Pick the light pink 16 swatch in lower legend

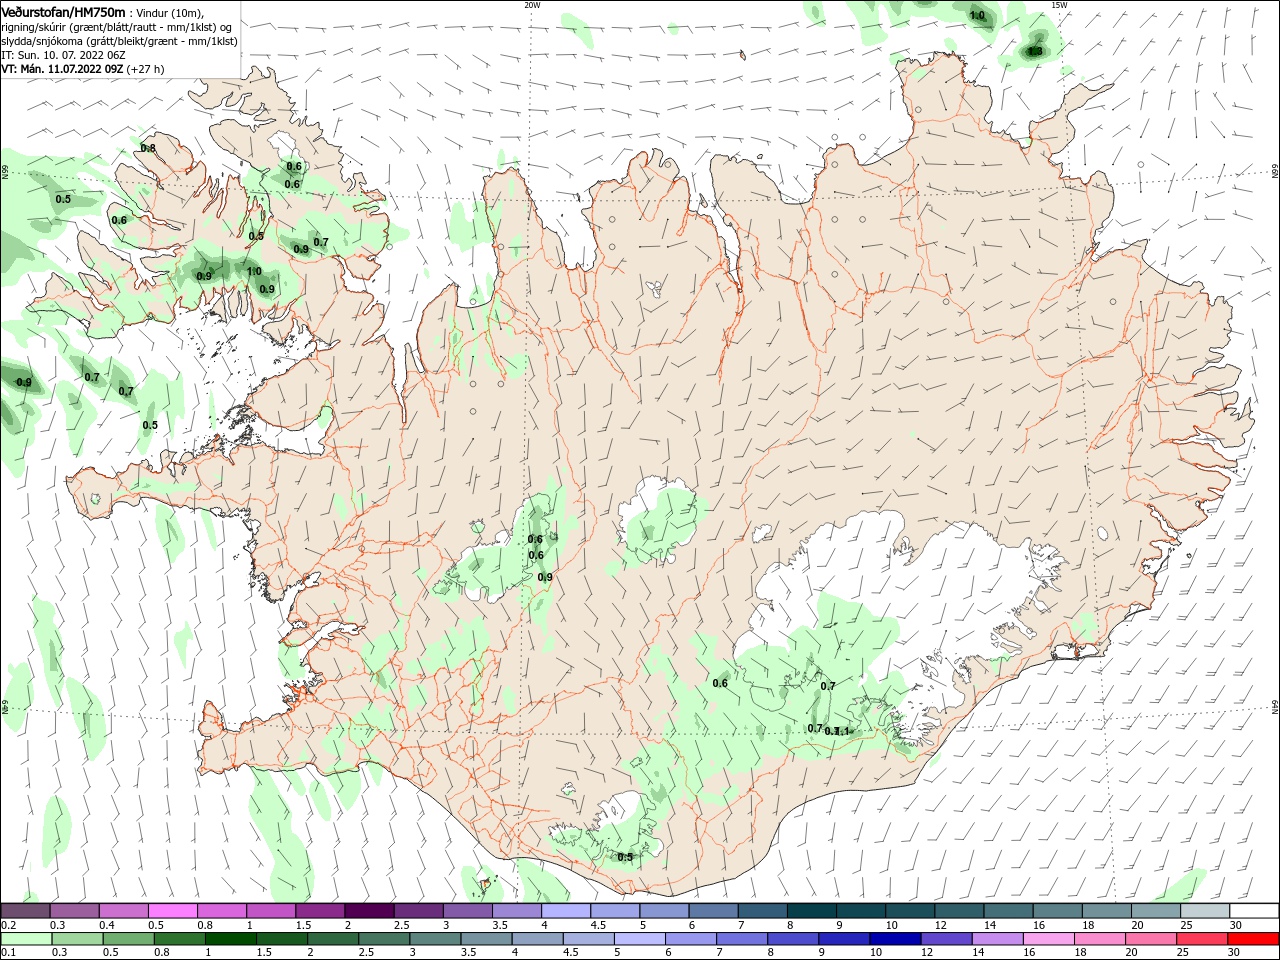click(1048, 938)
